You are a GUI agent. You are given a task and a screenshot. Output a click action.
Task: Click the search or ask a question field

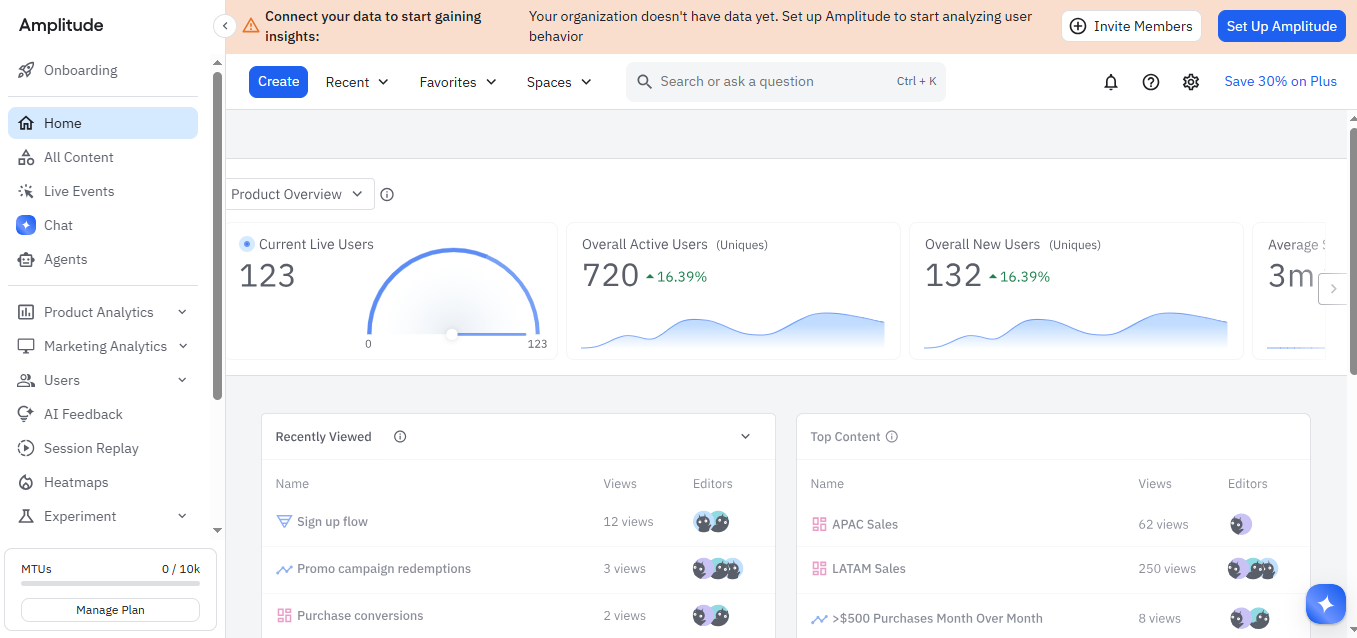coord(785,82)
